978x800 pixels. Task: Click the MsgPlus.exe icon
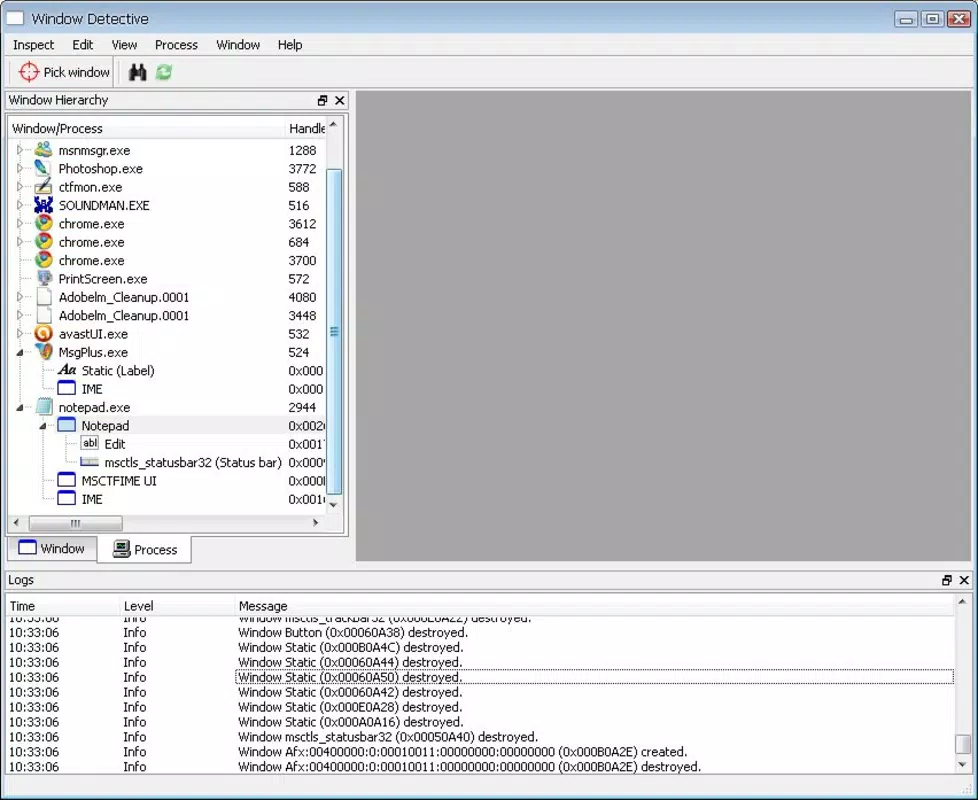click(x=43, y=352)
